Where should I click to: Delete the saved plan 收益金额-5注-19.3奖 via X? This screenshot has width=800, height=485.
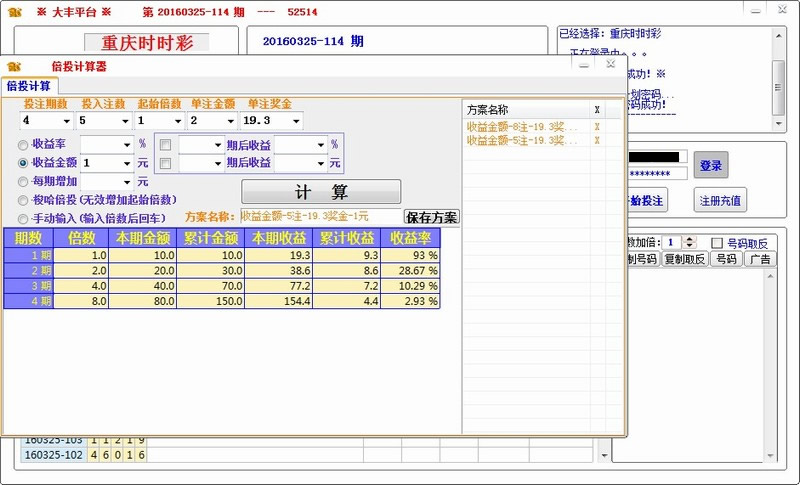(x=597, y=140)
